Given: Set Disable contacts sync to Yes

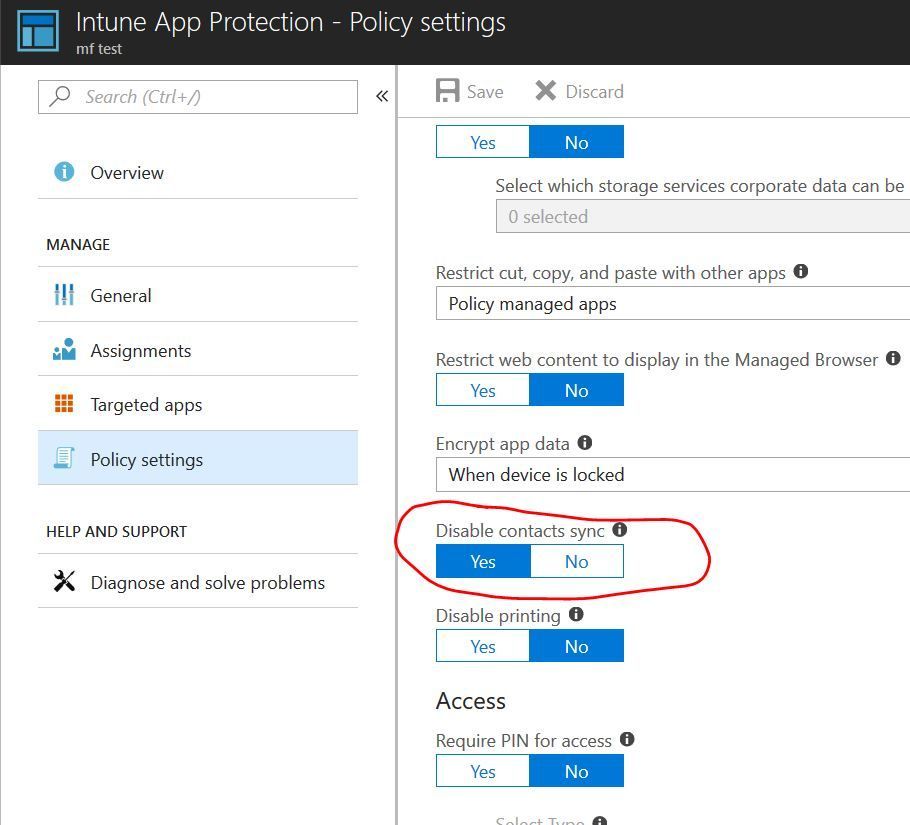Looking at the screenshot, I should (483, 561).
